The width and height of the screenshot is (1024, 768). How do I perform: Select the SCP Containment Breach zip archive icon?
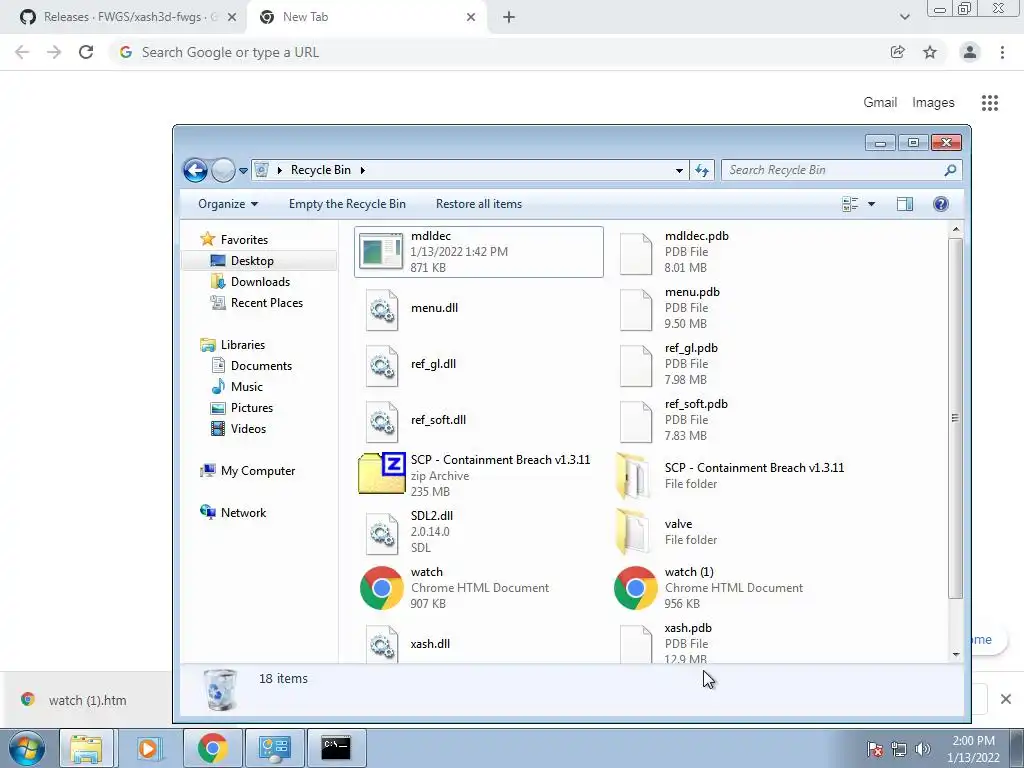(382, 473)
